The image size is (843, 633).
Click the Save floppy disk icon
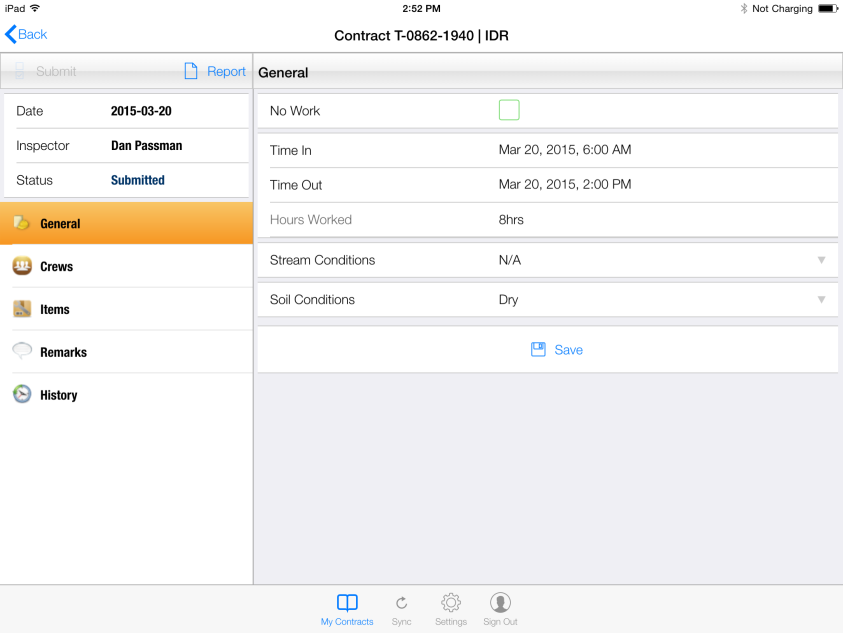point(538,349)
